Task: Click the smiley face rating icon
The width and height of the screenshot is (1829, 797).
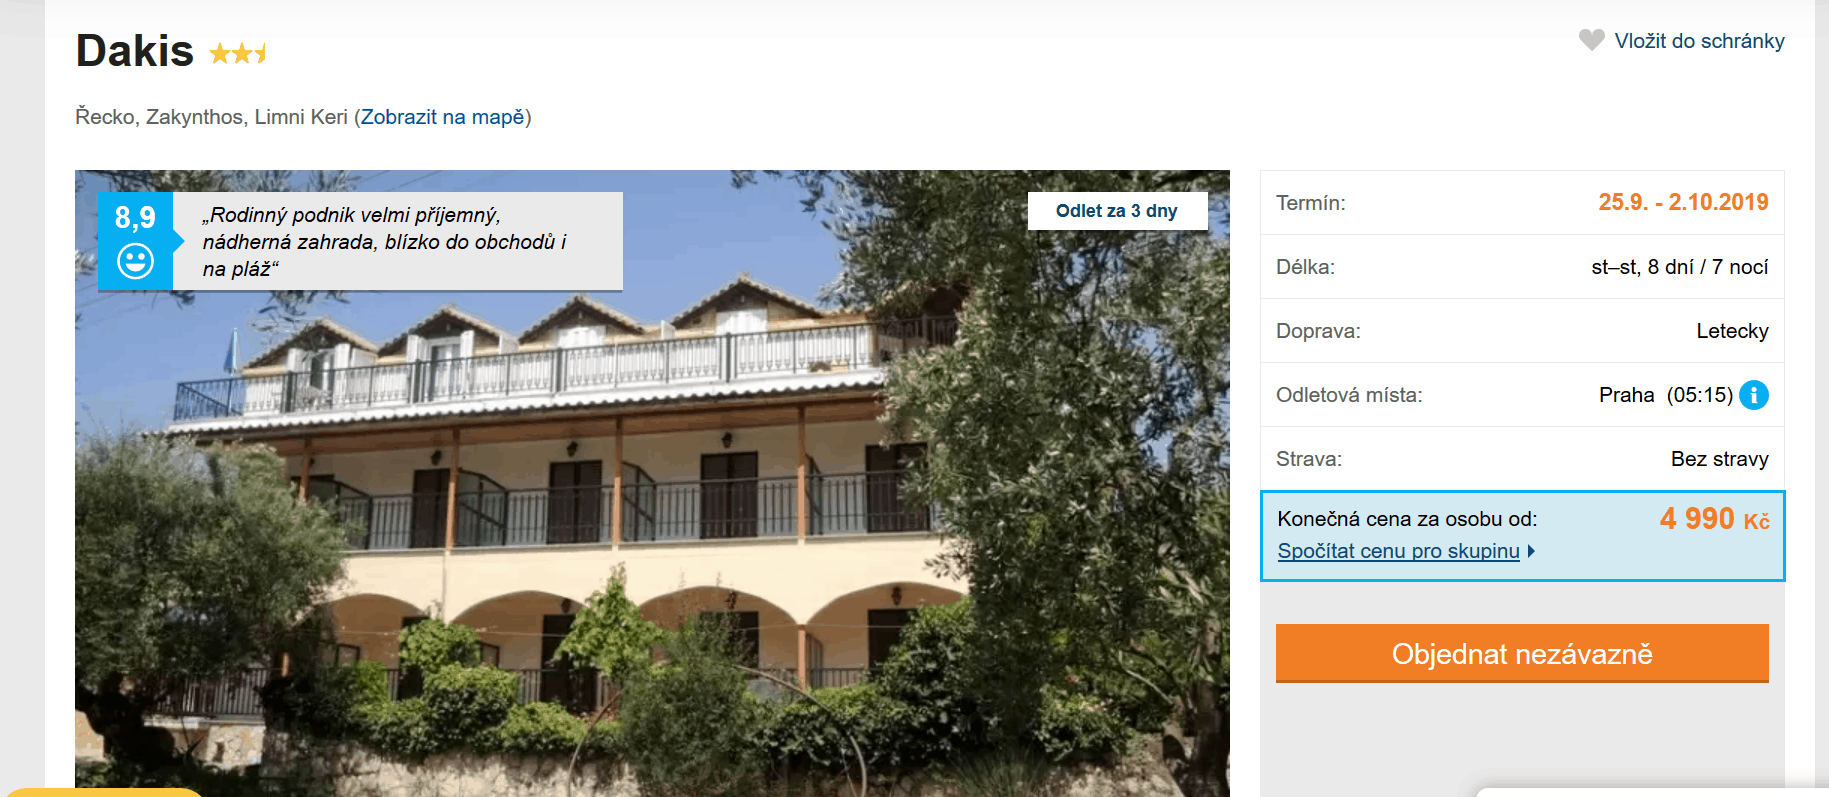Action: point(135,261)
